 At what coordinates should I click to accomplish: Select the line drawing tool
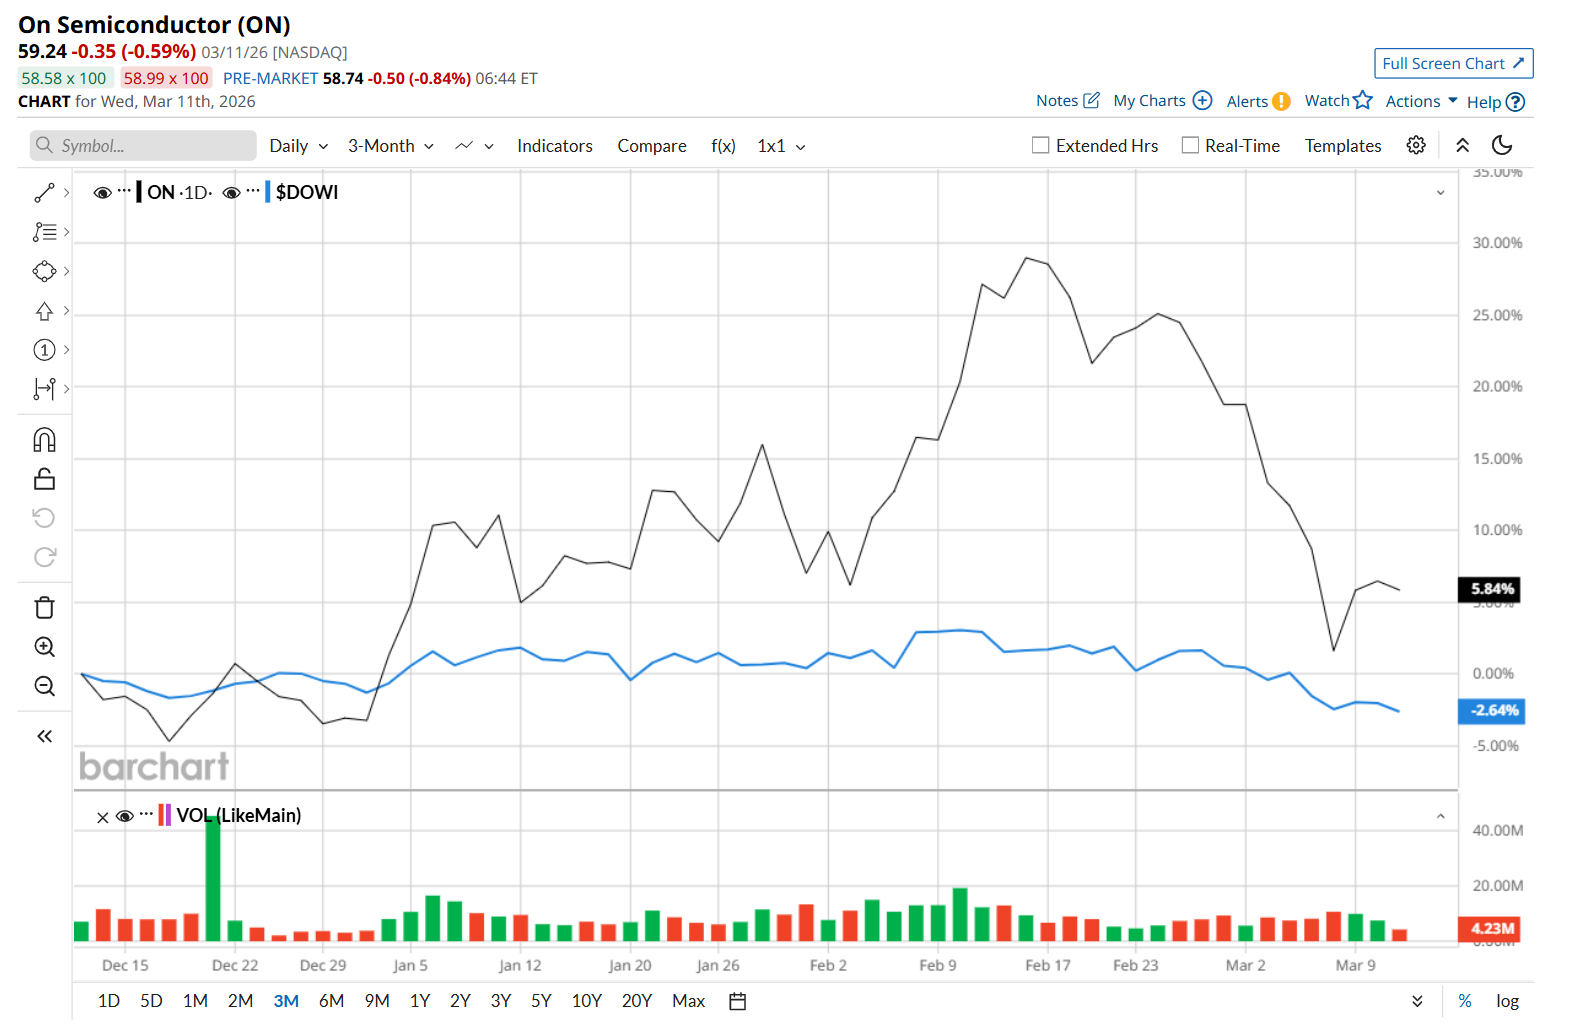(x=44, y=193)
